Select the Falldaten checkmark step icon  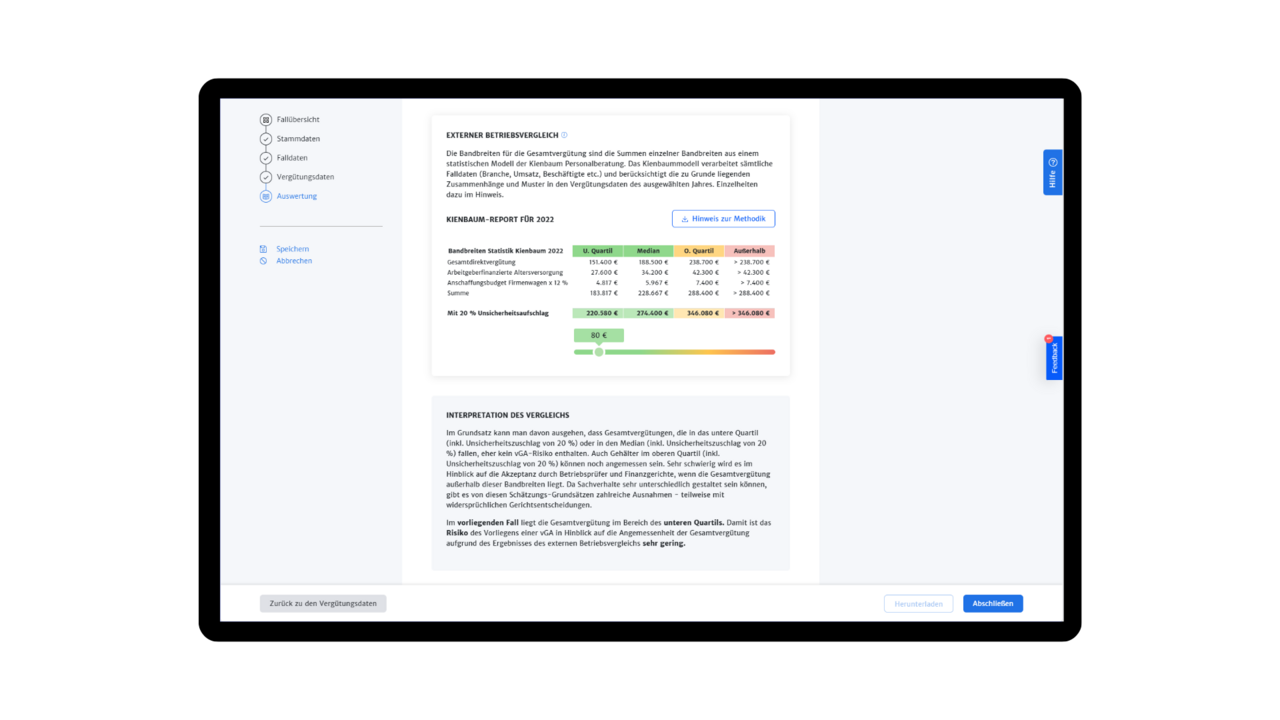click(x=266, y=158)
